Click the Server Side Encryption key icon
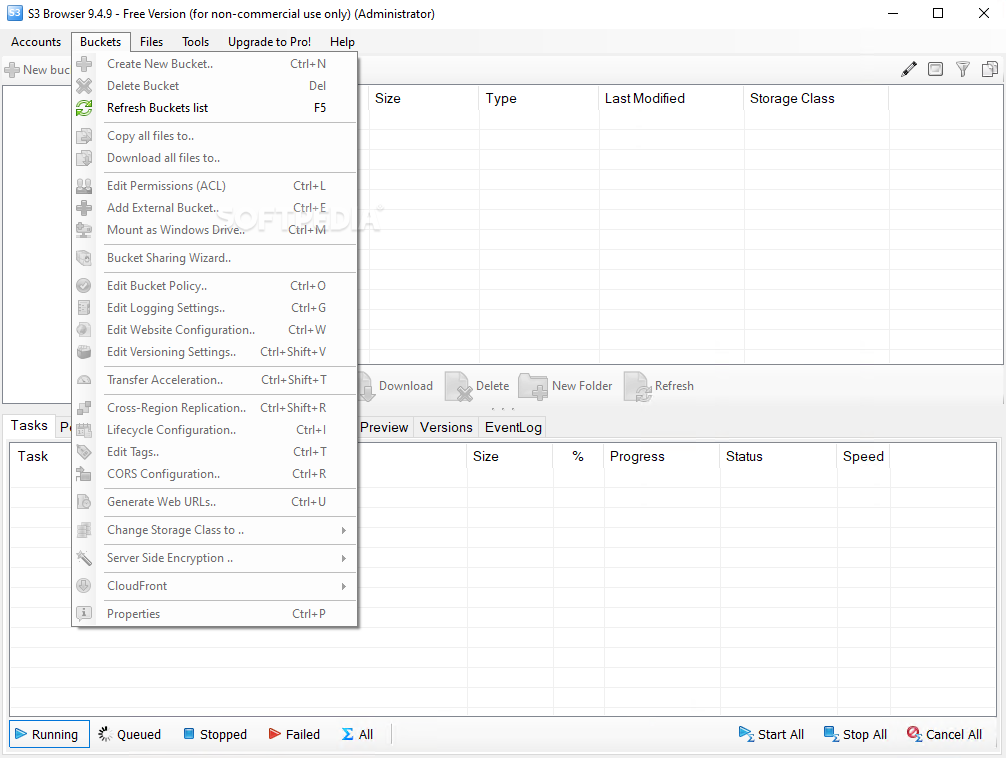Image resolution: width=1006 pixels, height=758 pixels. 84,558
